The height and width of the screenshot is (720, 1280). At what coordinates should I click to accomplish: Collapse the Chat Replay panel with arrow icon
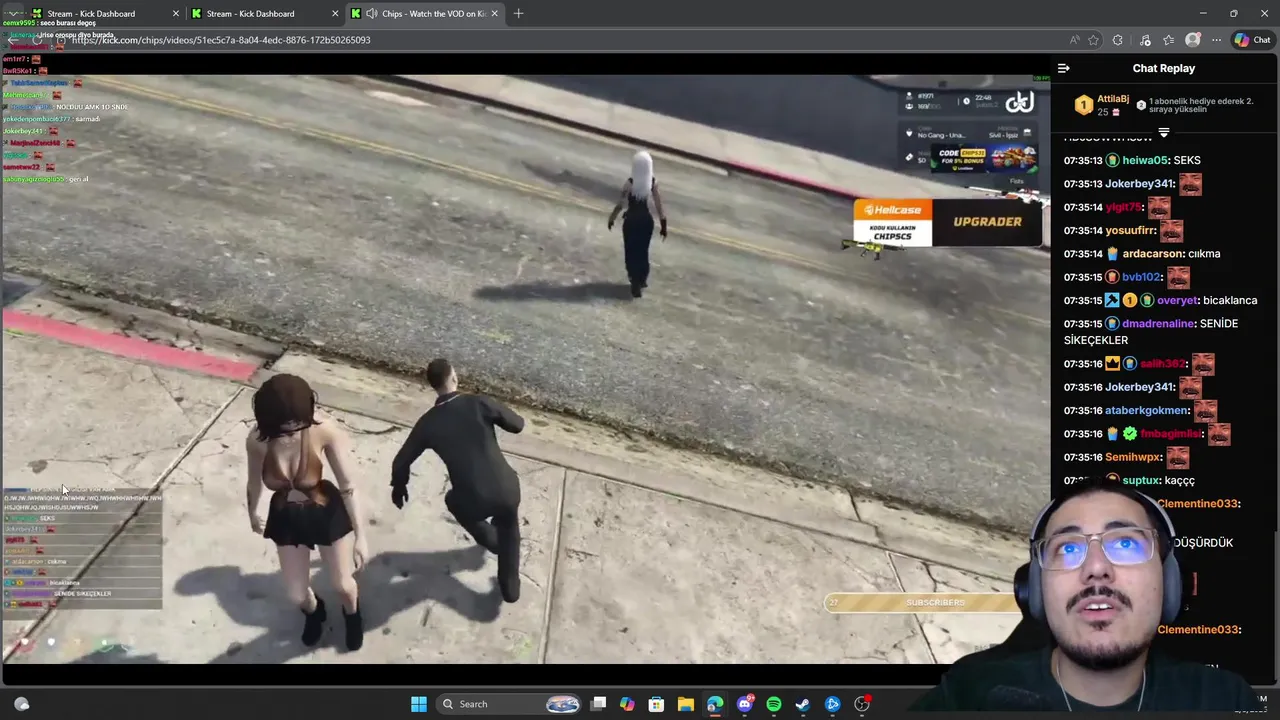point(1063,68)
